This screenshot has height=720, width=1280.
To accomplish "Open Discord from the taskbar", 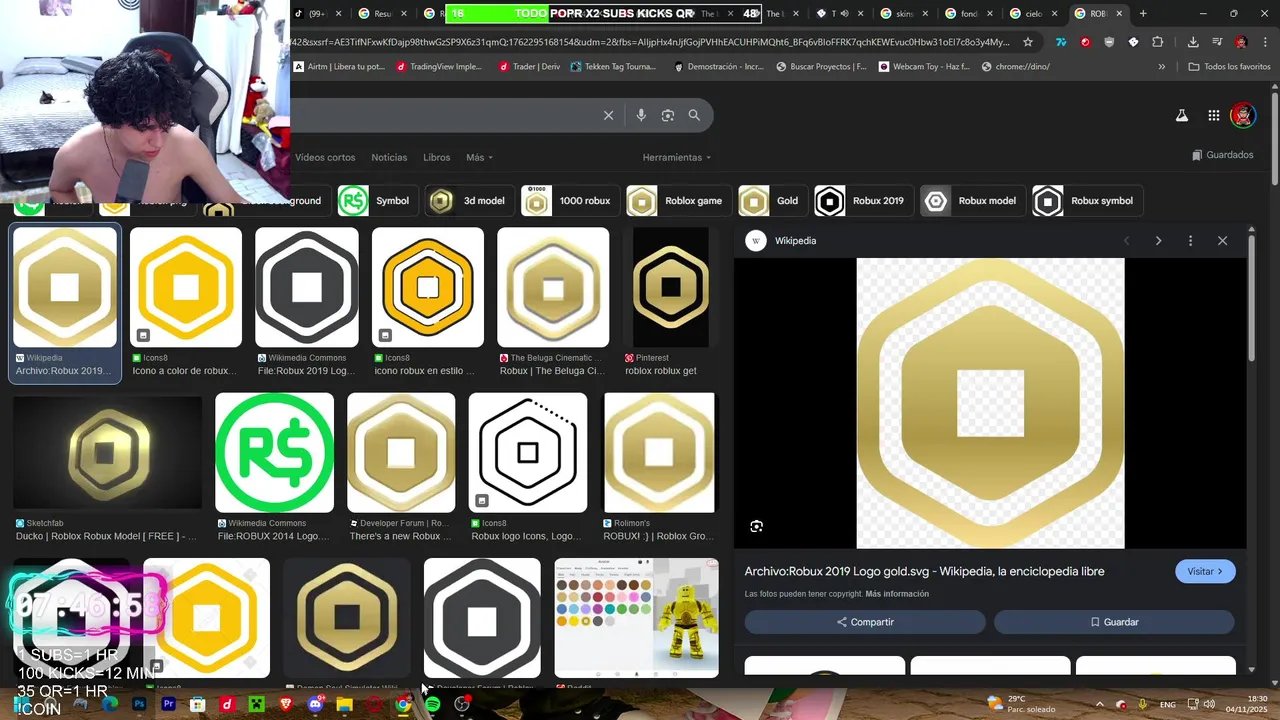I will (315, 704).
